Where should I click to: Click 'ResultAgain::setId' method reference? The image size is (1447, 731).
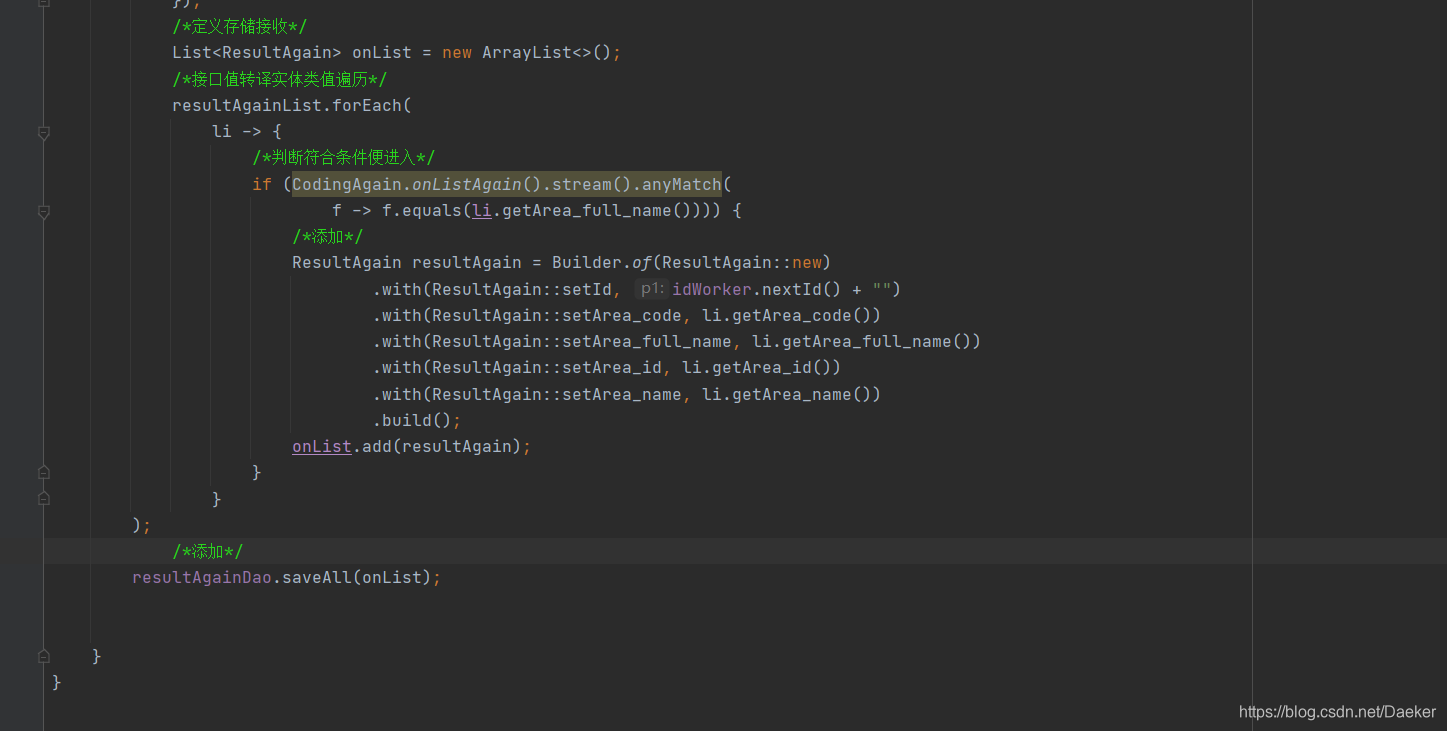tap(522, 289)
